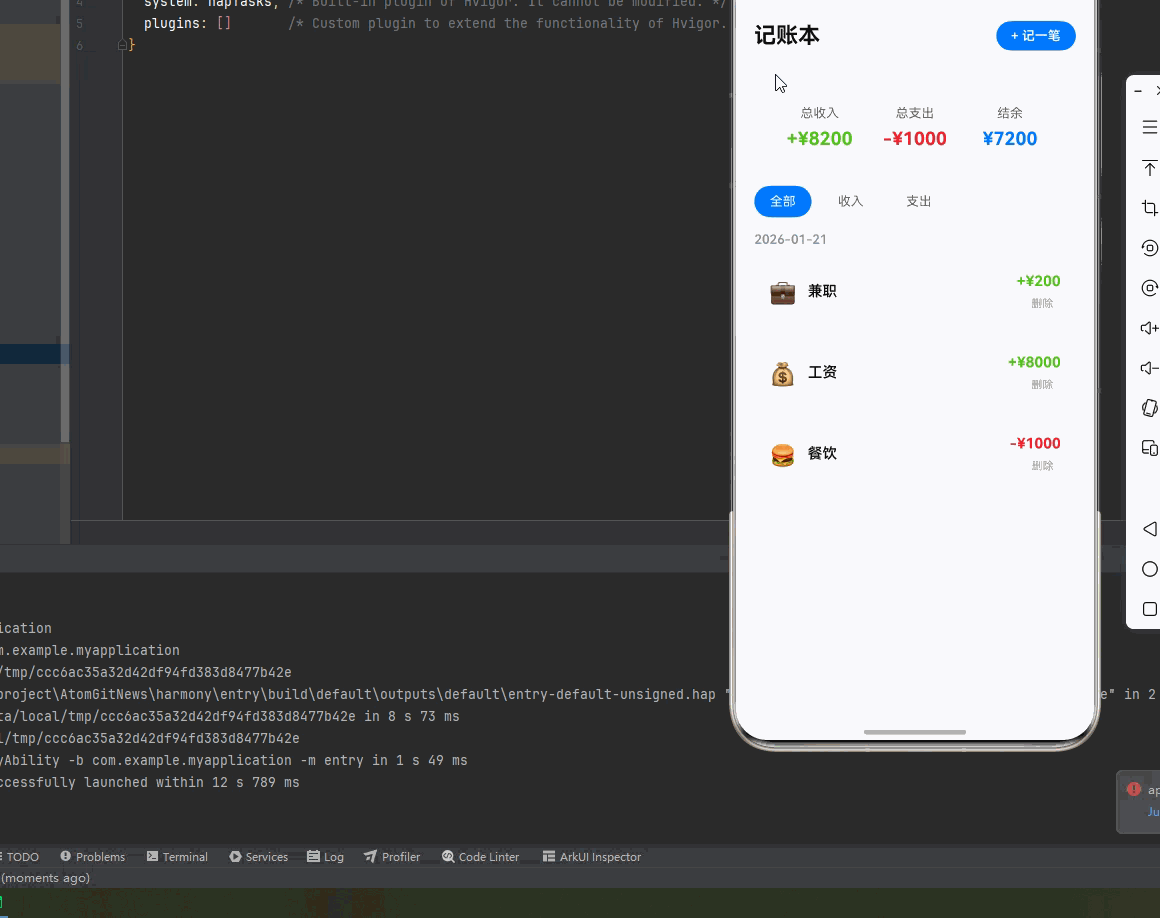This screenshot has height=918, width=1160.
Task: Click the +¥8000 amount of 工资
Action: 1033,362
